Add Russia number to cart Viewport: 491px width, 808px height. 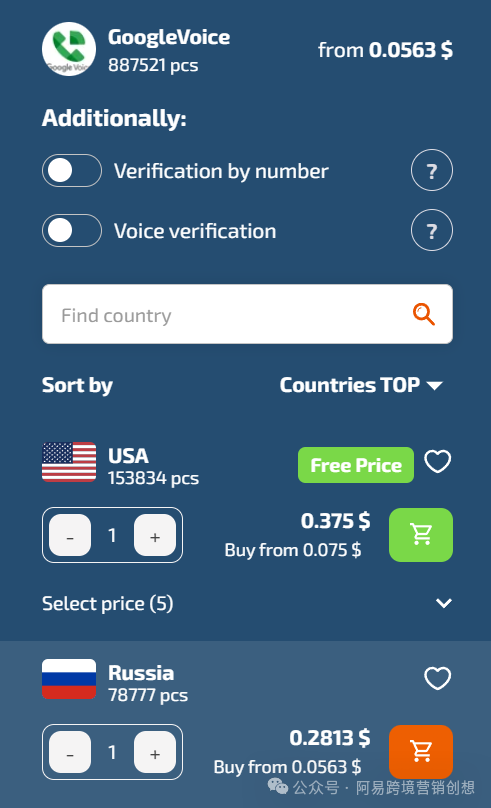421,752
